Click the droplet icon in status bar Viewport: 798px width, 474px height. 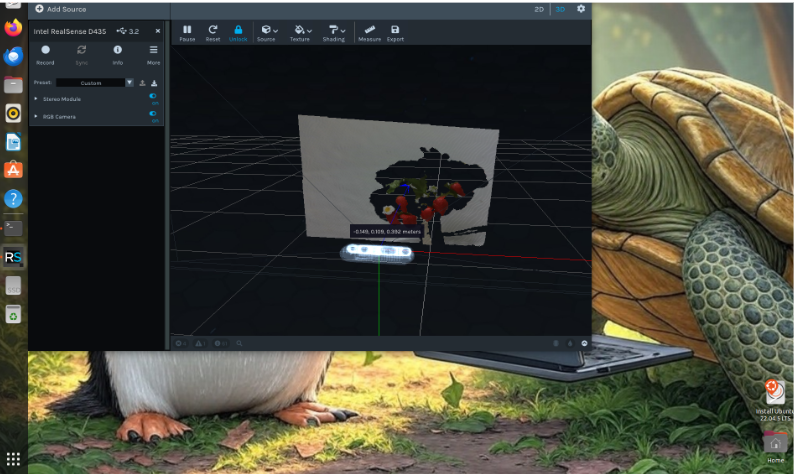coord(570,344)
